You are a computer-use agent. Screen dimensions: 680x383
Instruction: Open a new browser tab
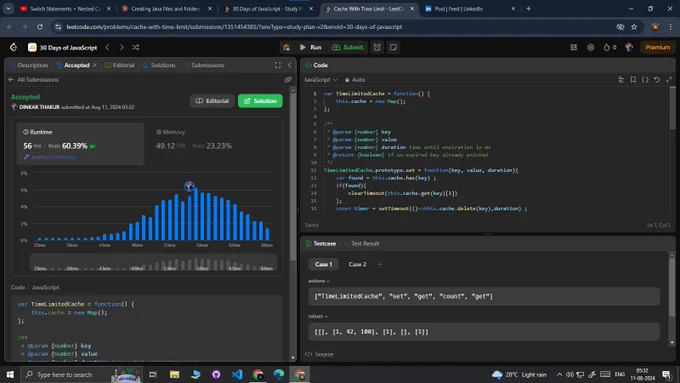coord(528,9)
